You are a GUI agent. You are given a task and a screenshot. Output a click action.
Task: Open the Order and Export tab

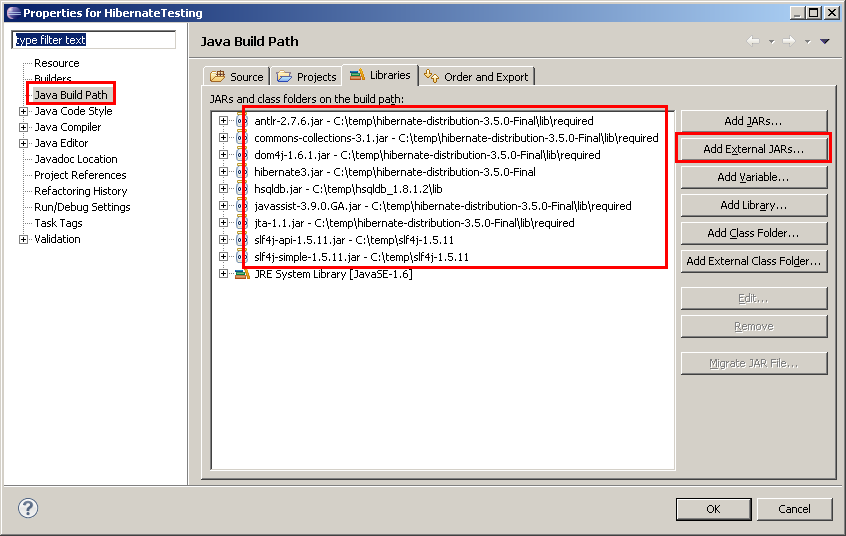click(x=476, y=77)
